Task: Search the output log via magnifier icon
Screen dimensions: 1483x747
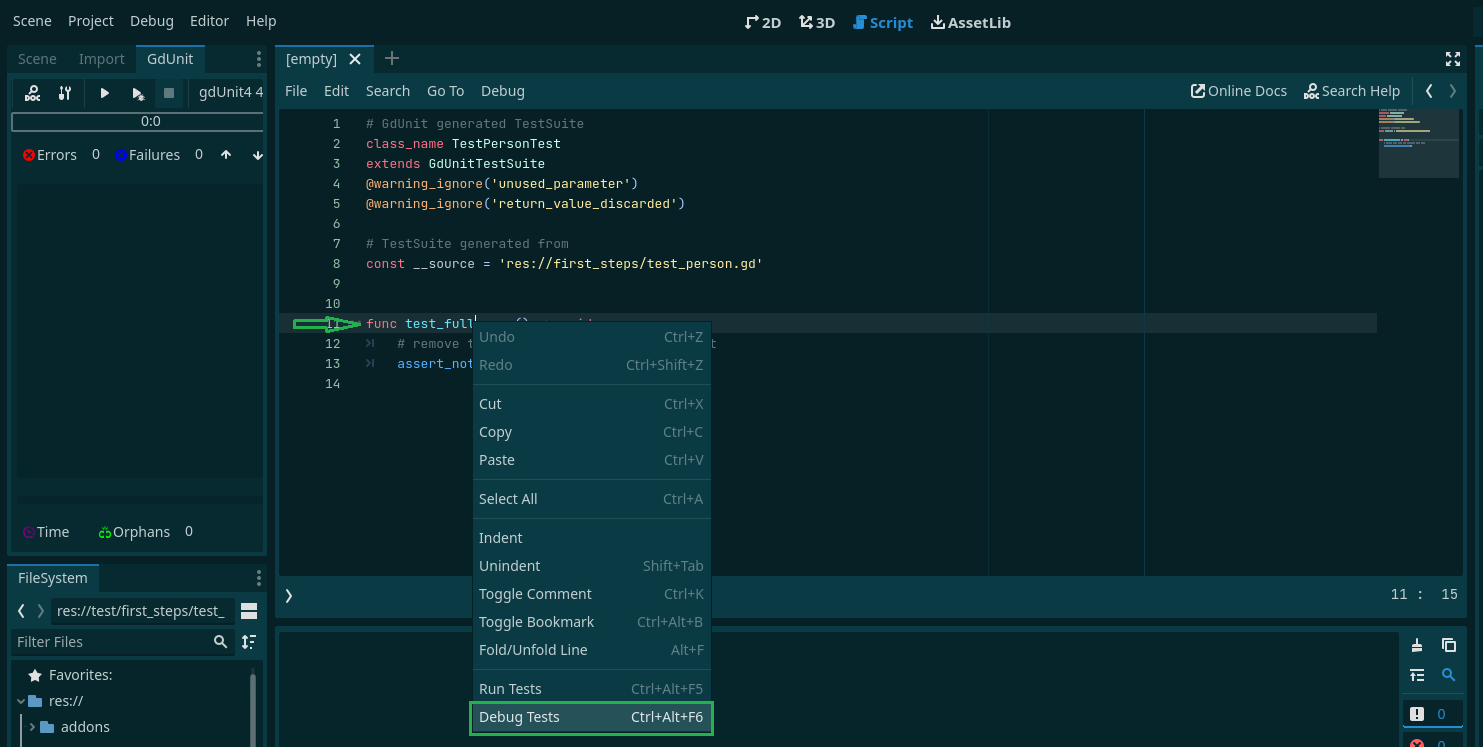Action: [x=1449, y=675]
